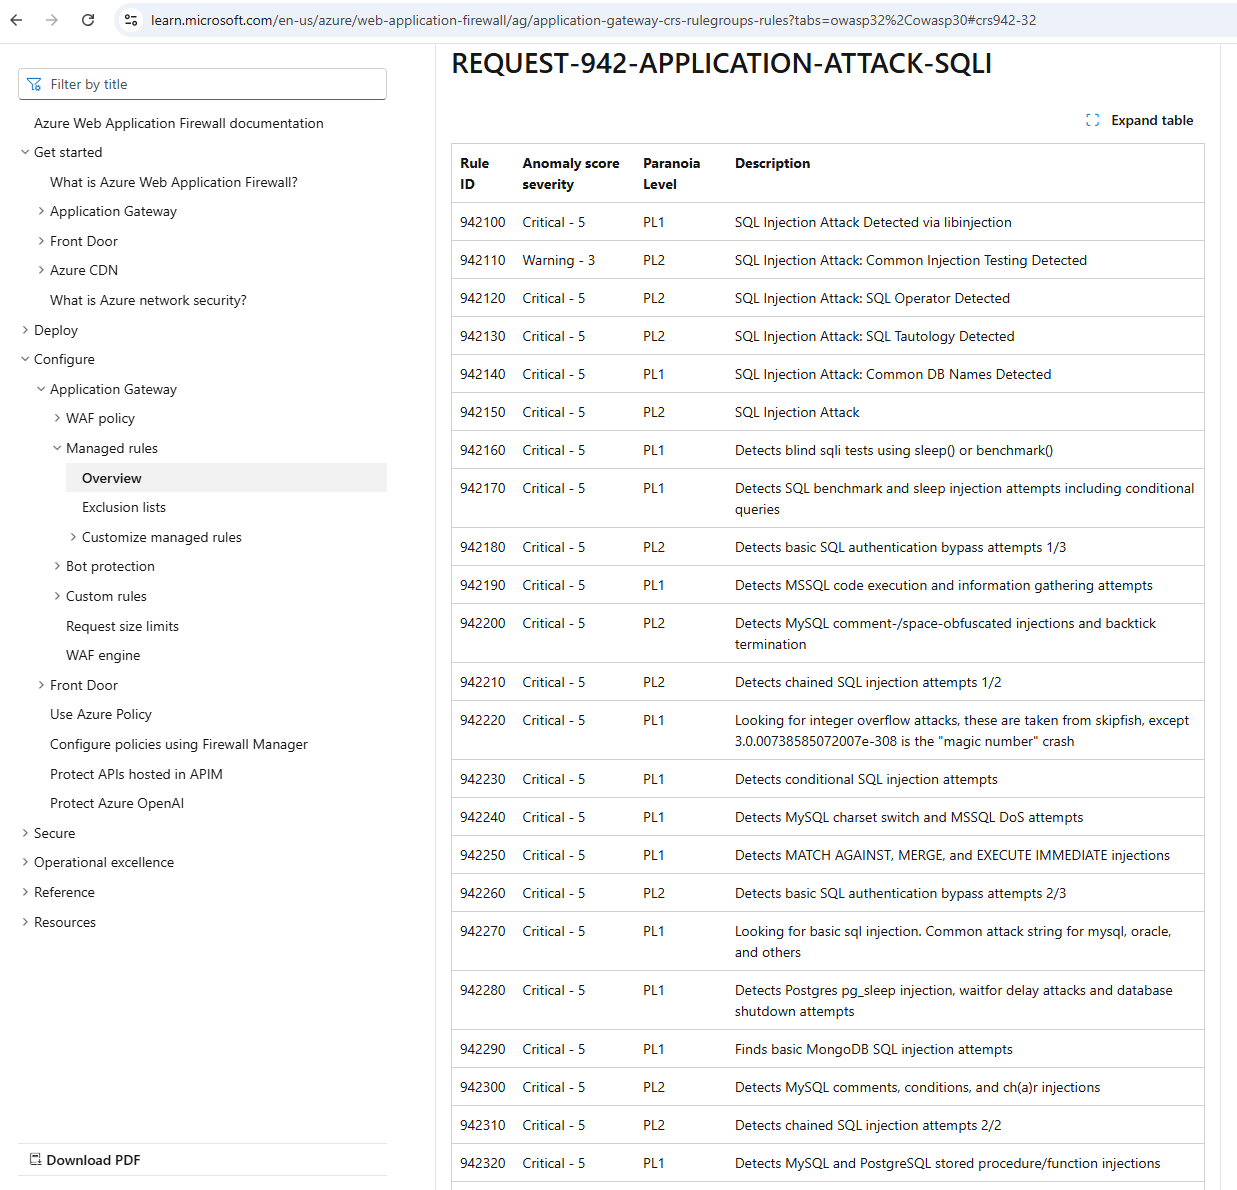
Task: Click the browser forward arrow
Action: [x=52, y=20]
